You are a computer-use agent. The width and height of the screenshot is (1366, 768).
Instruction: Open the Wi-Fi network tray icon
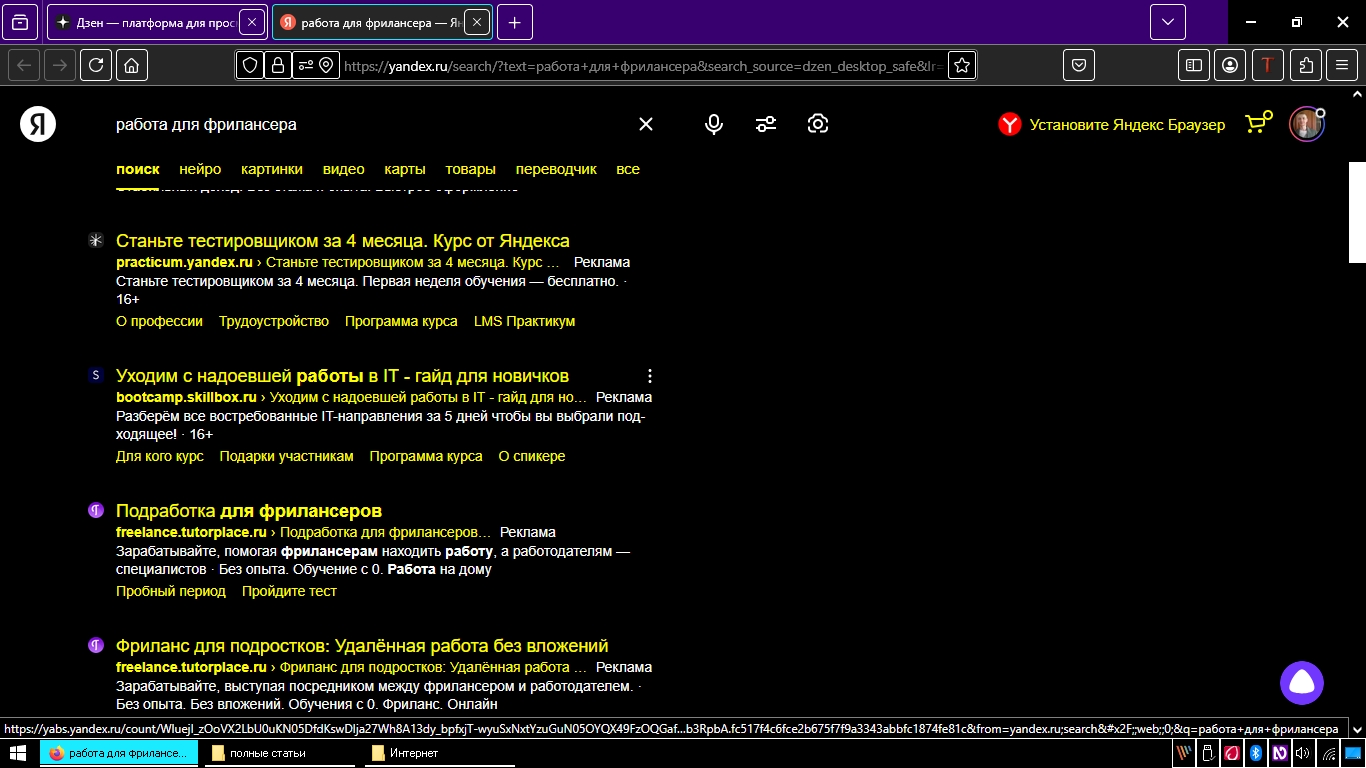(1328, 753)
